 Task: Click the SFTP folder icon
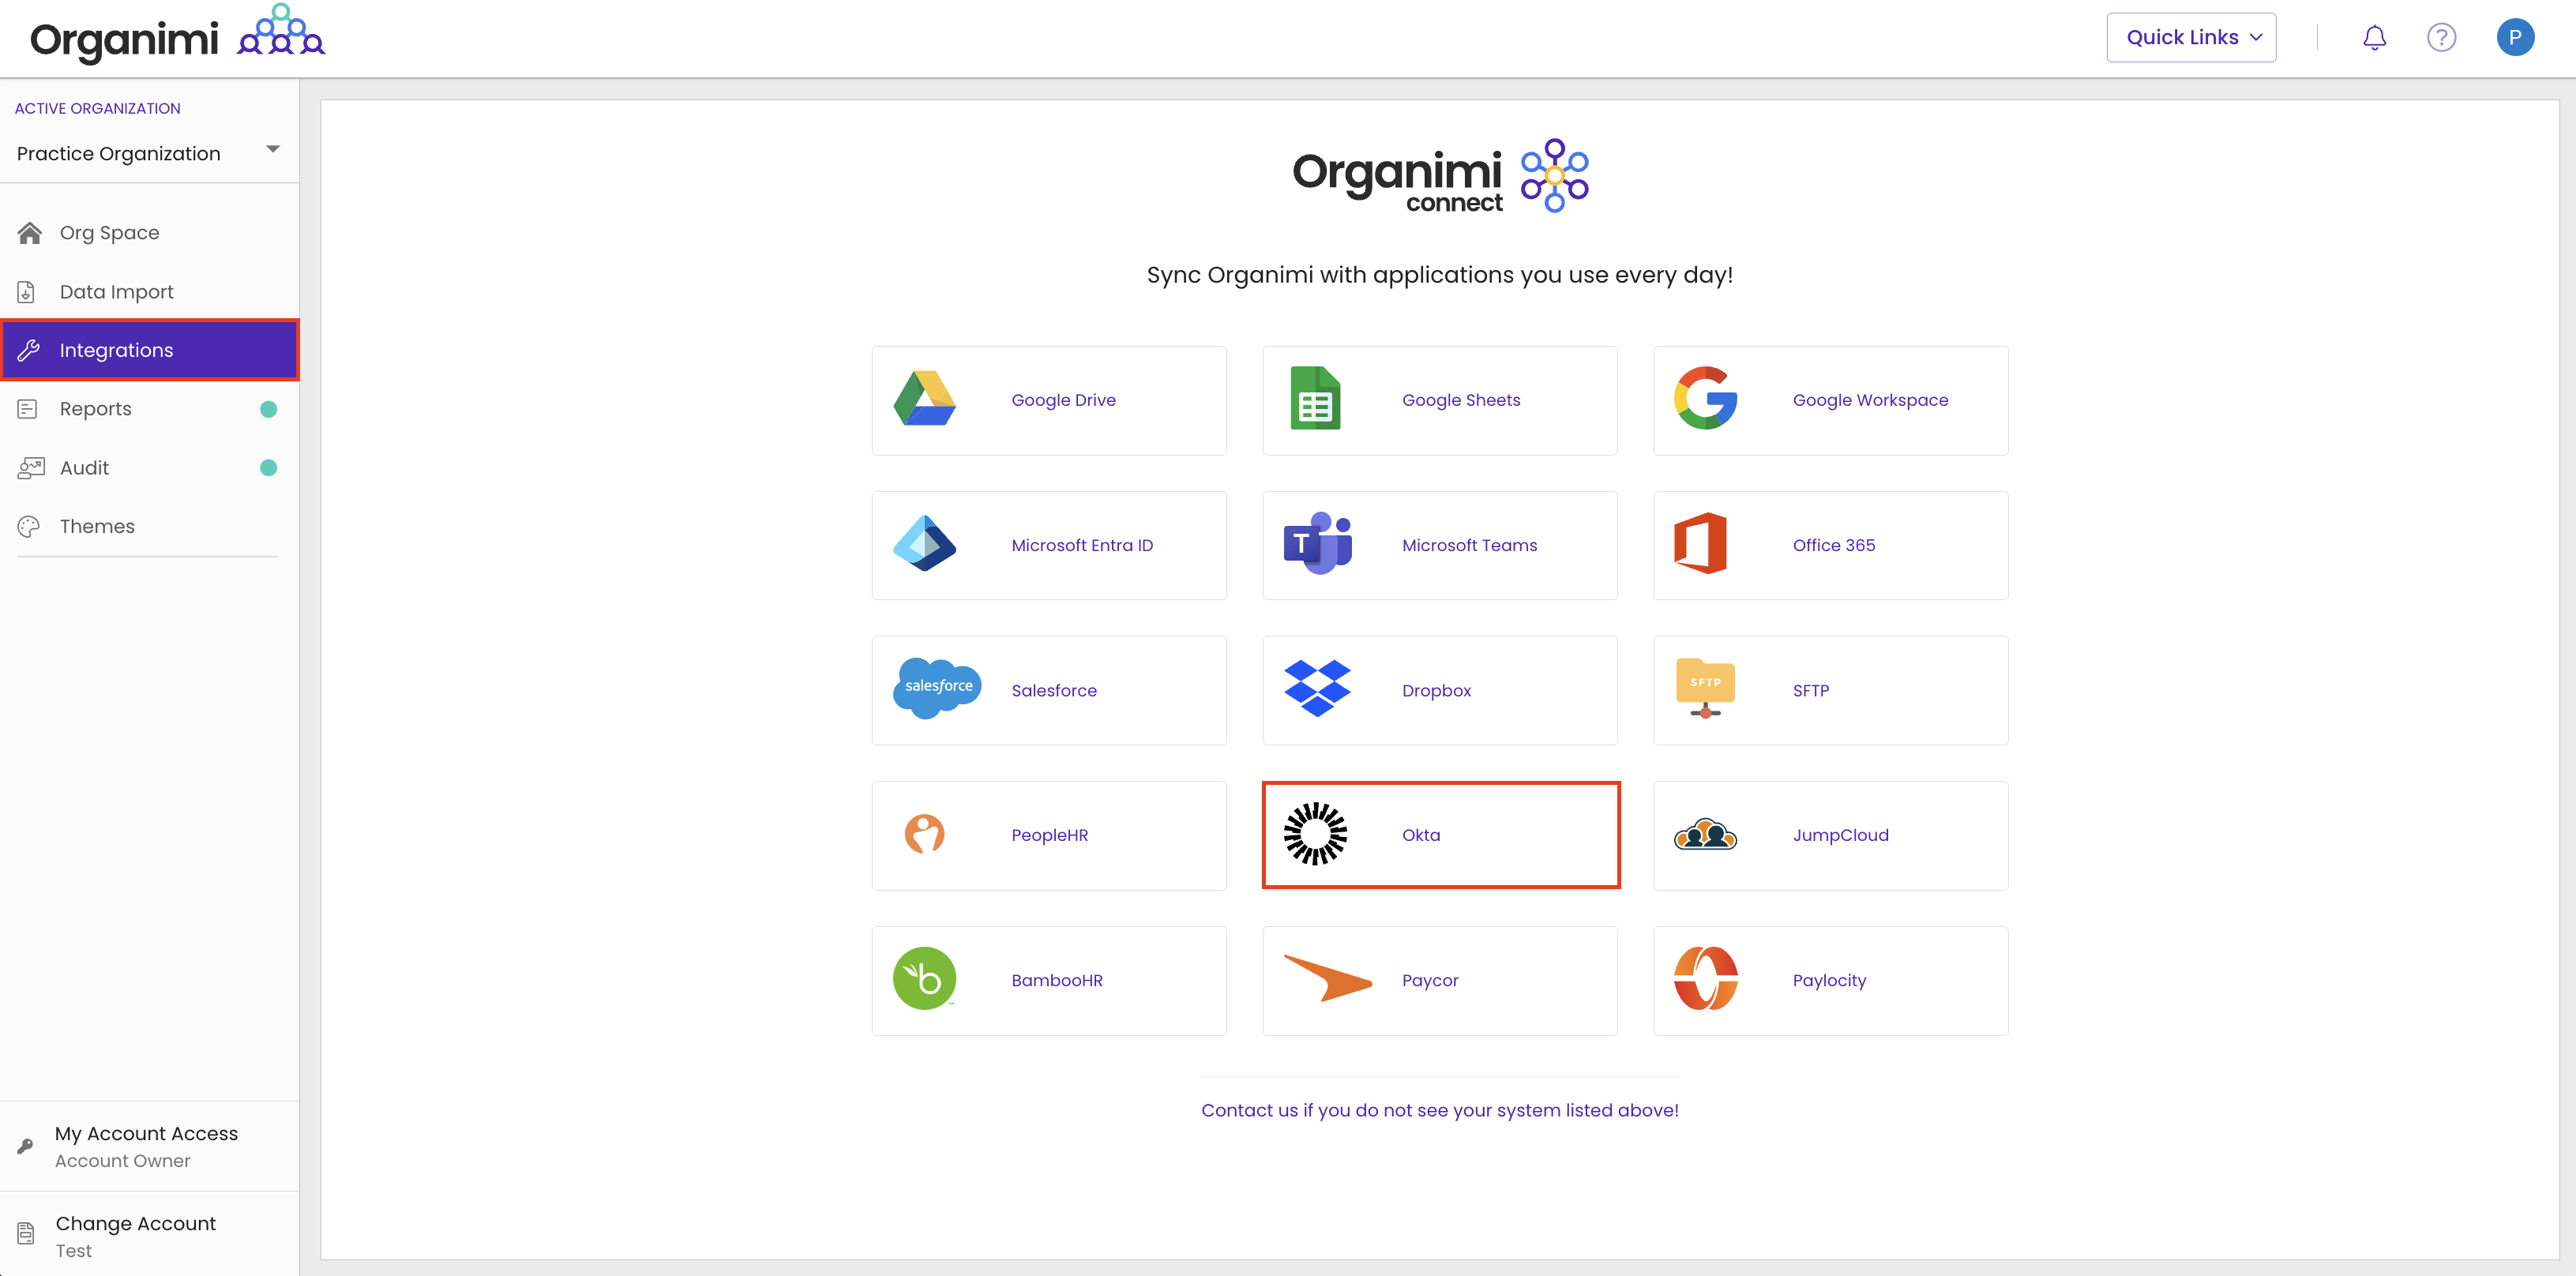(x=1705, y=688)
